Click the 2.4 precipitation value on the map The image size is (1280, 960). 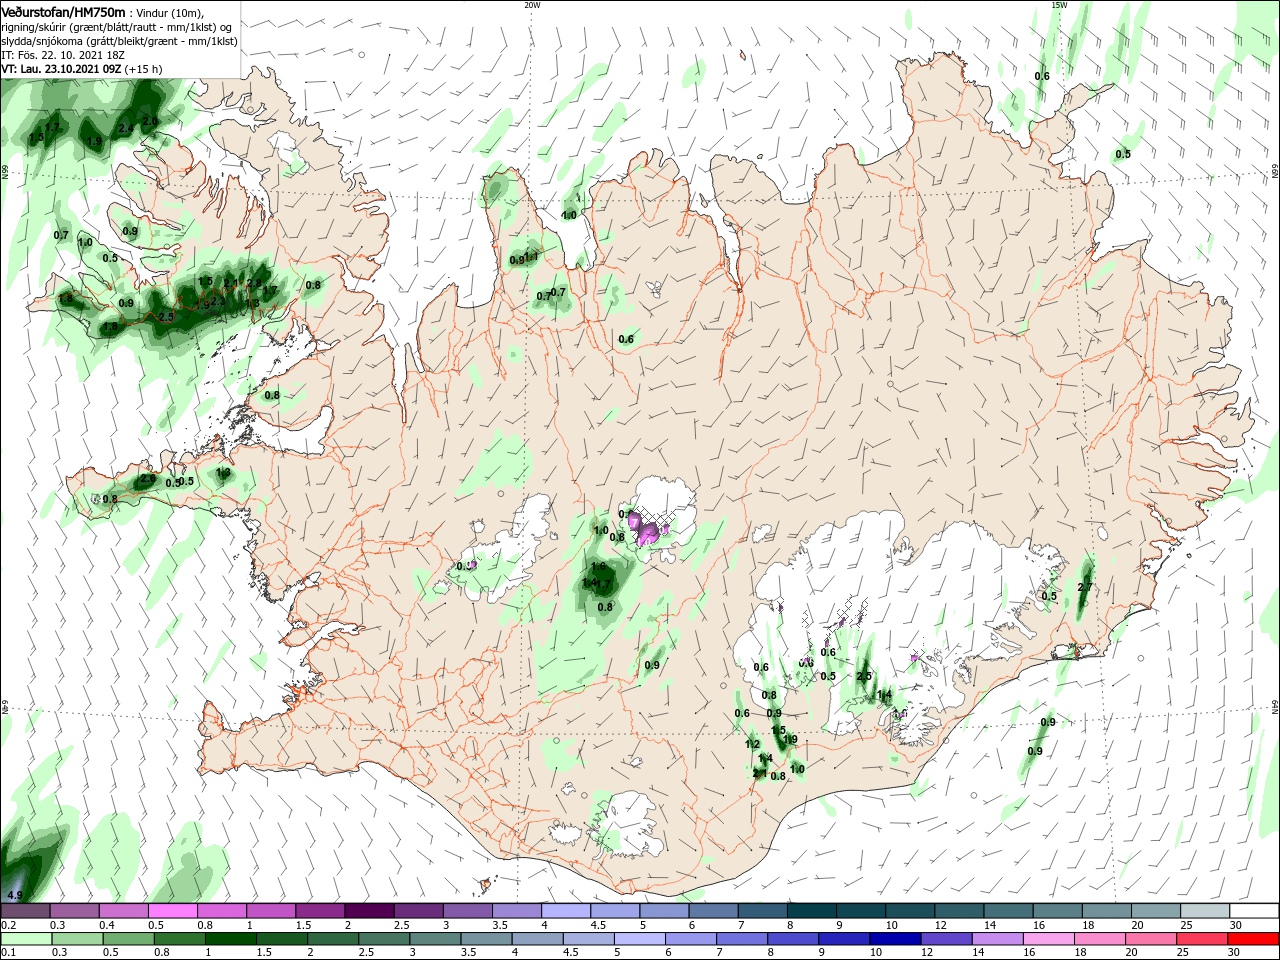click(x=126, y=128)
